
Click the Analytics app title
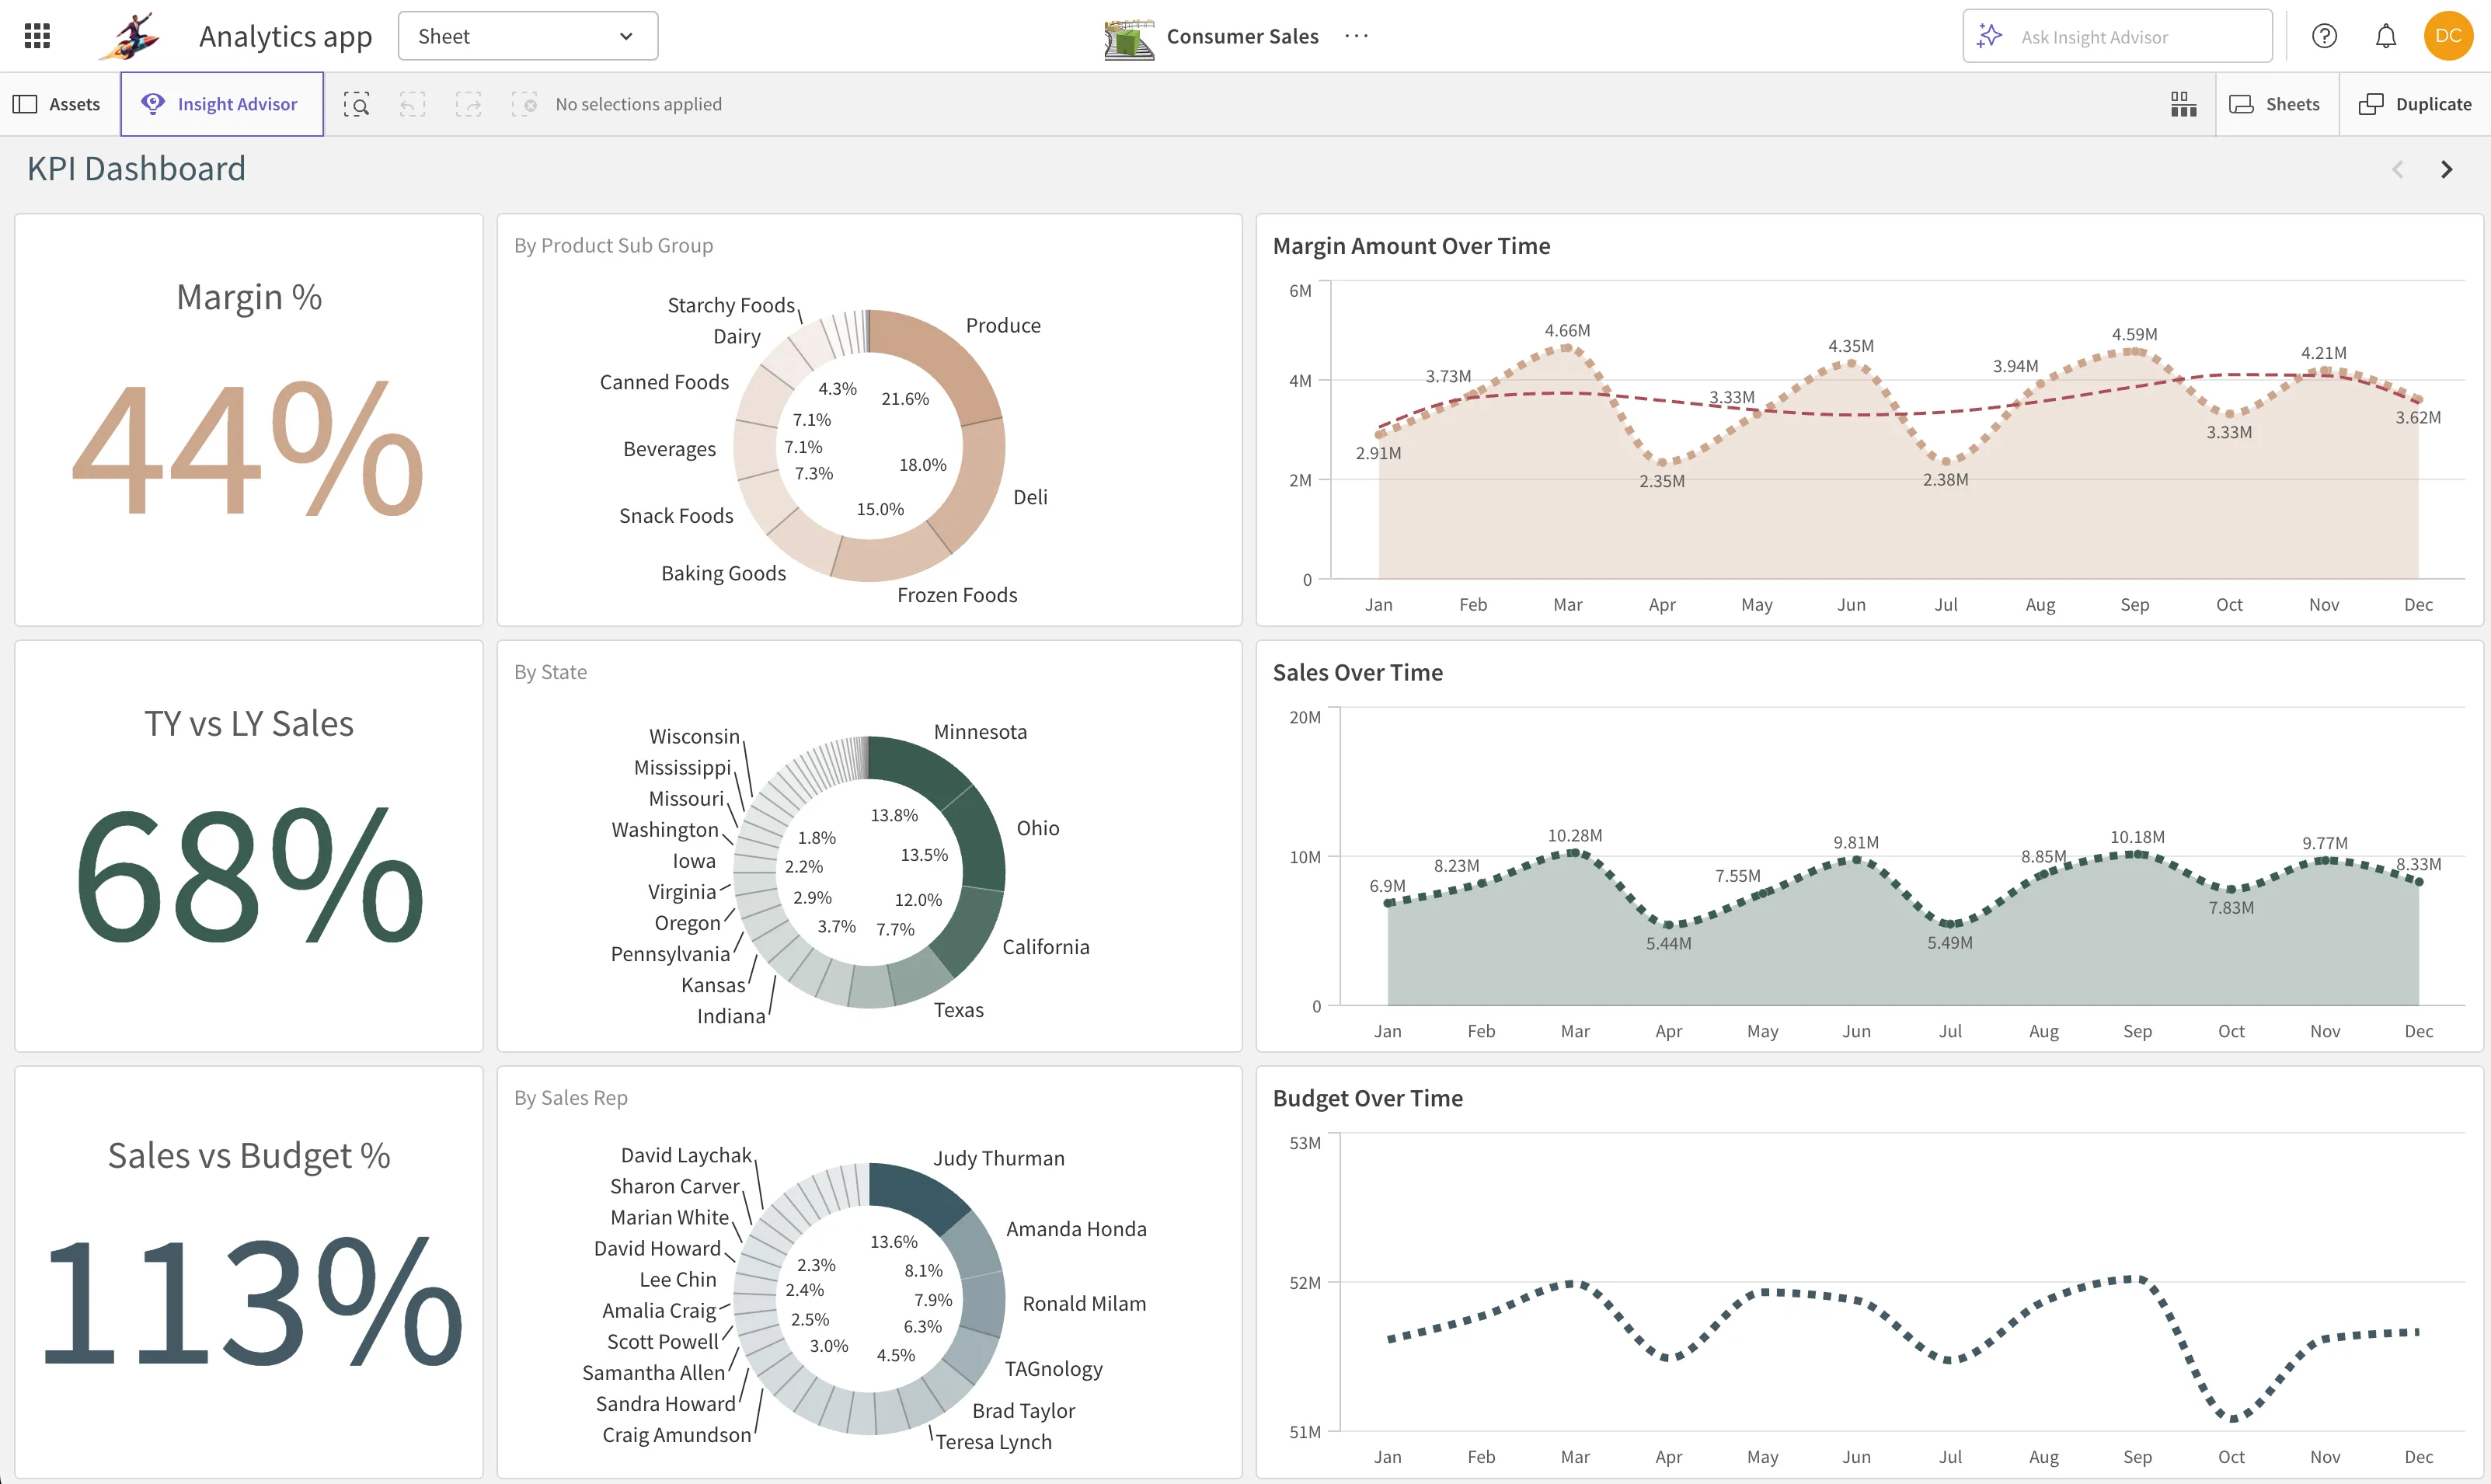click(x=285, y=35)
